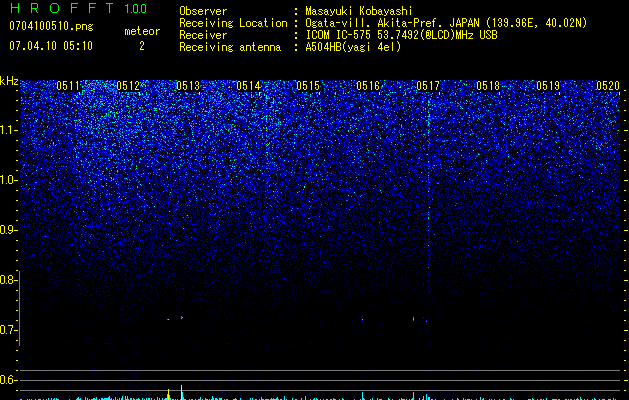
Task: Select observer name Masayuki Kobayashi
Action: click(359, 11)
